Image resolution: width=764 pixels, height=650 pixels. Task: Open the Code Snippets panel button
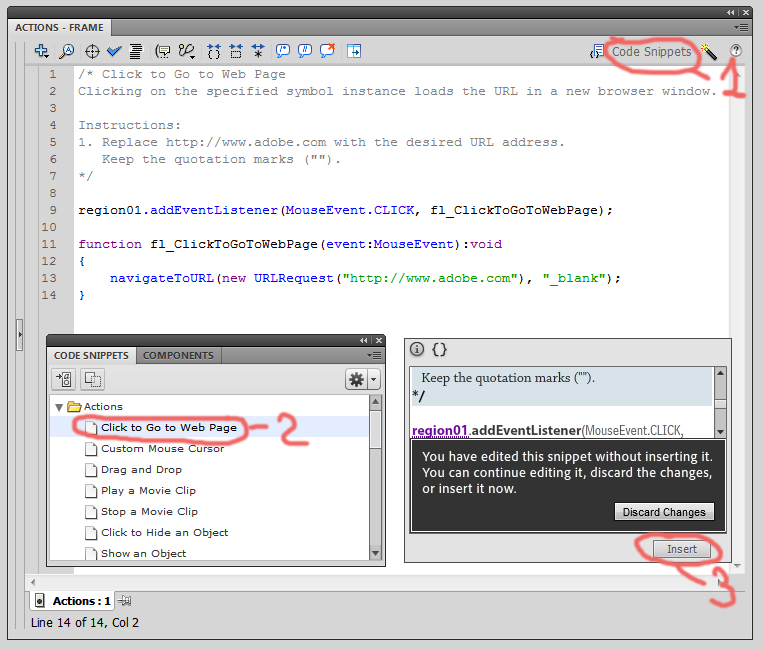tap(642, 52)
